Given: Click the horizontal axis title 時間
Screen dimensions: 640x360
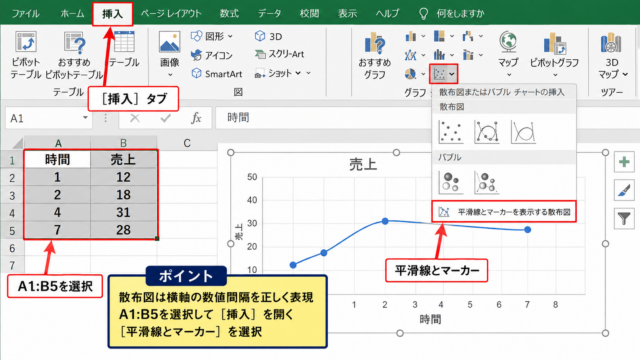Looking at the screenshot, I should click(x=430, y=319).
